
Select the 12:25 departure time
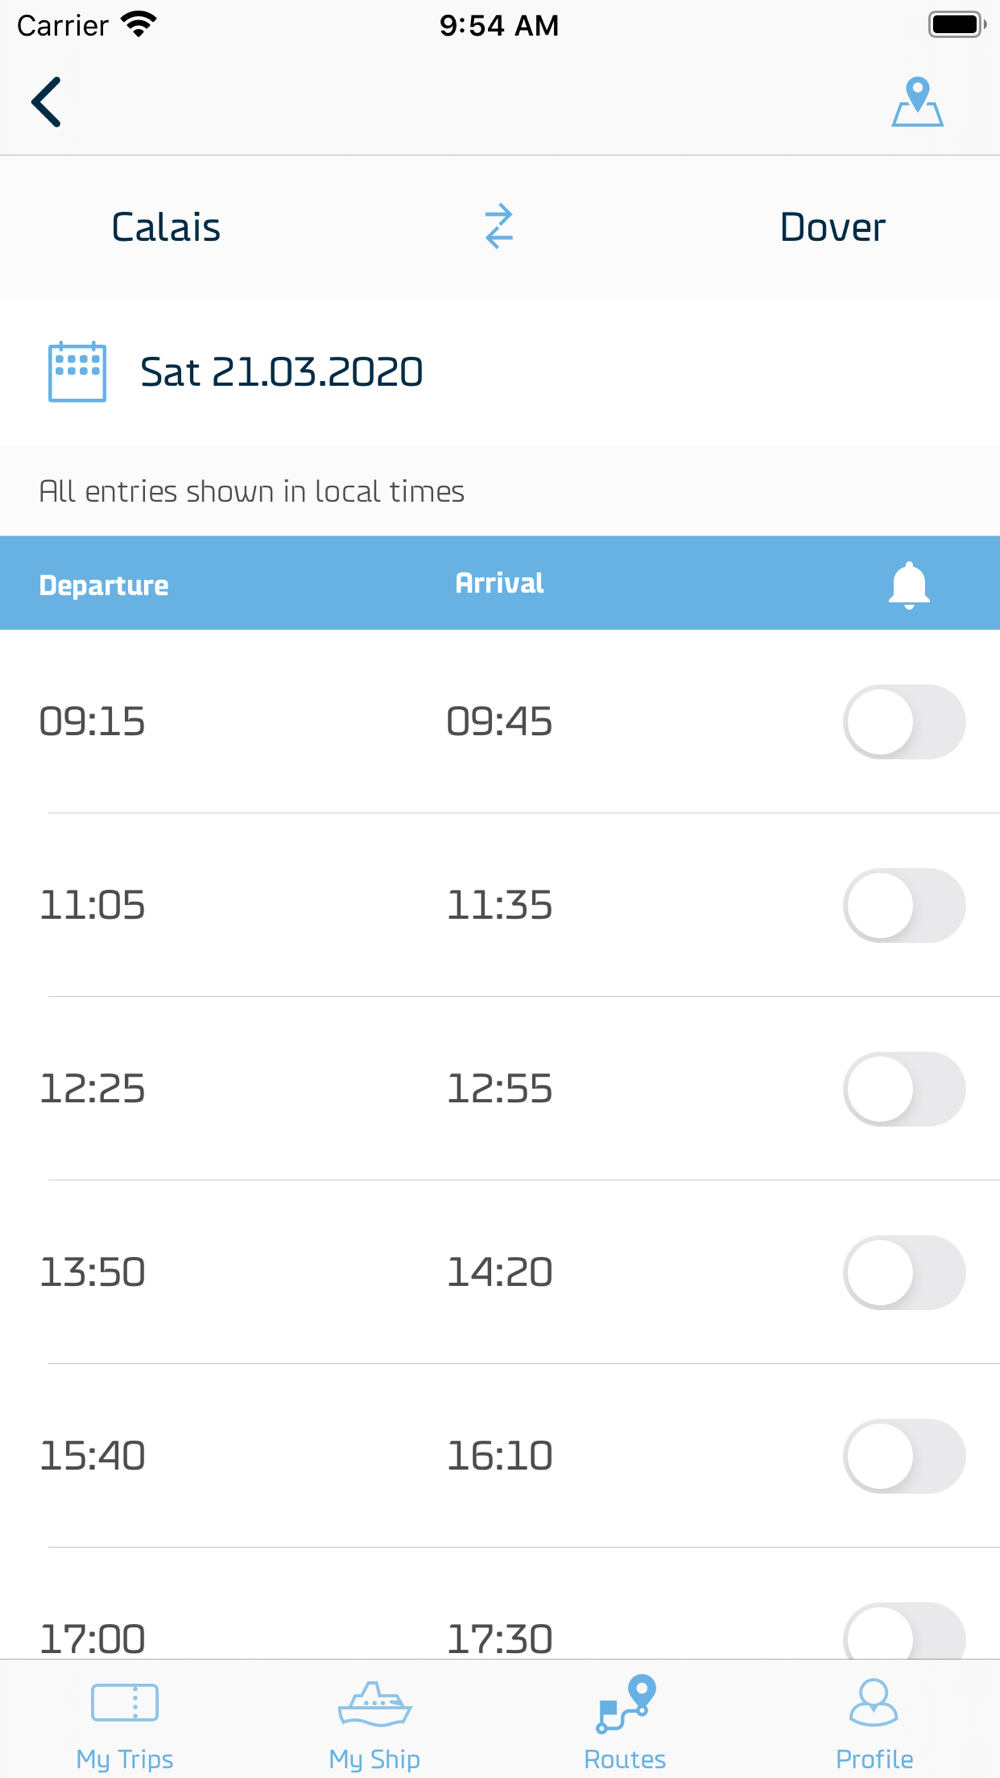[92, 1088]
